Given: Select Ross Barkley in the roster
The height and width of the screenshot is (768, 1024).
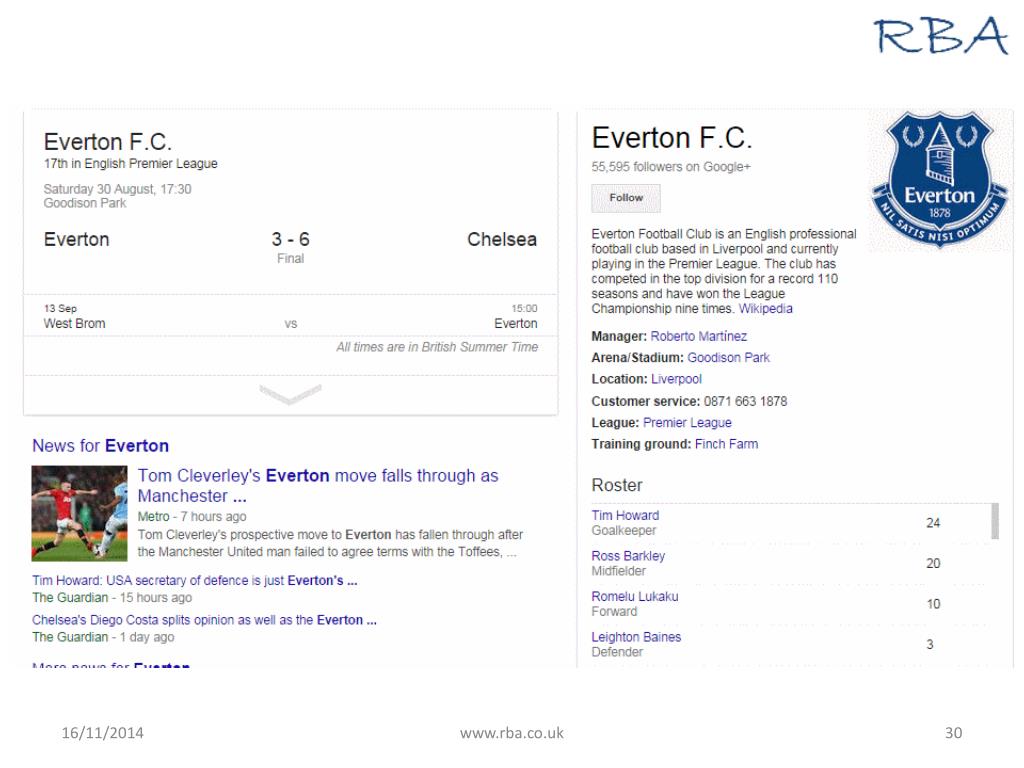Looking at the screenshot, I should [x=628, y=556].
